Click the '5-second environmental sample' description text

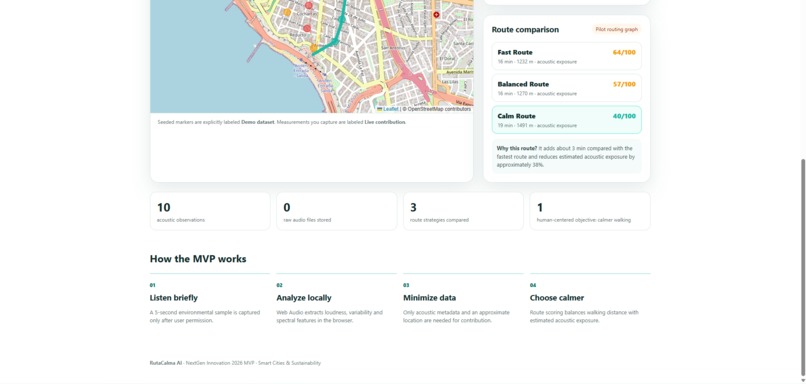click(205, 316)
